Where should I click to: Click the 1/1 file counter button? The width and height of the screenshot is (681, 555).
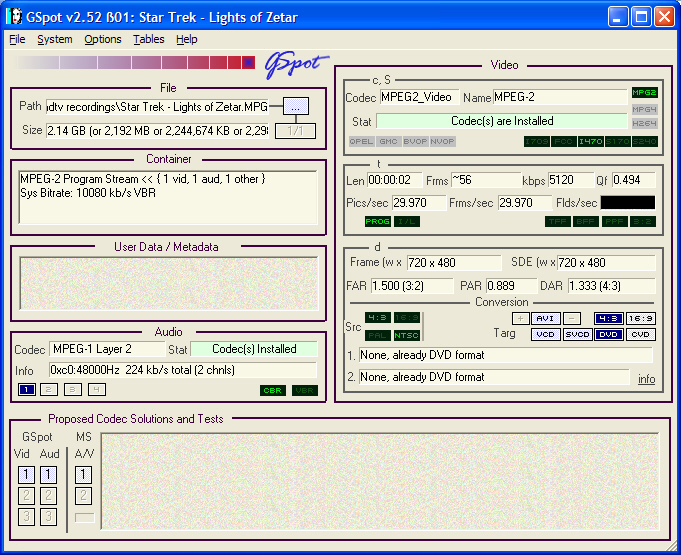(295, 131)
